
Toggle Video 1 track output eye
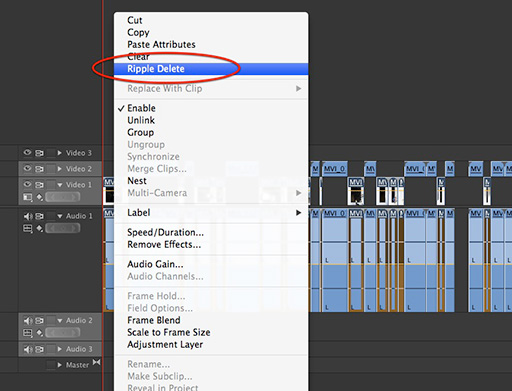[27, 184]
